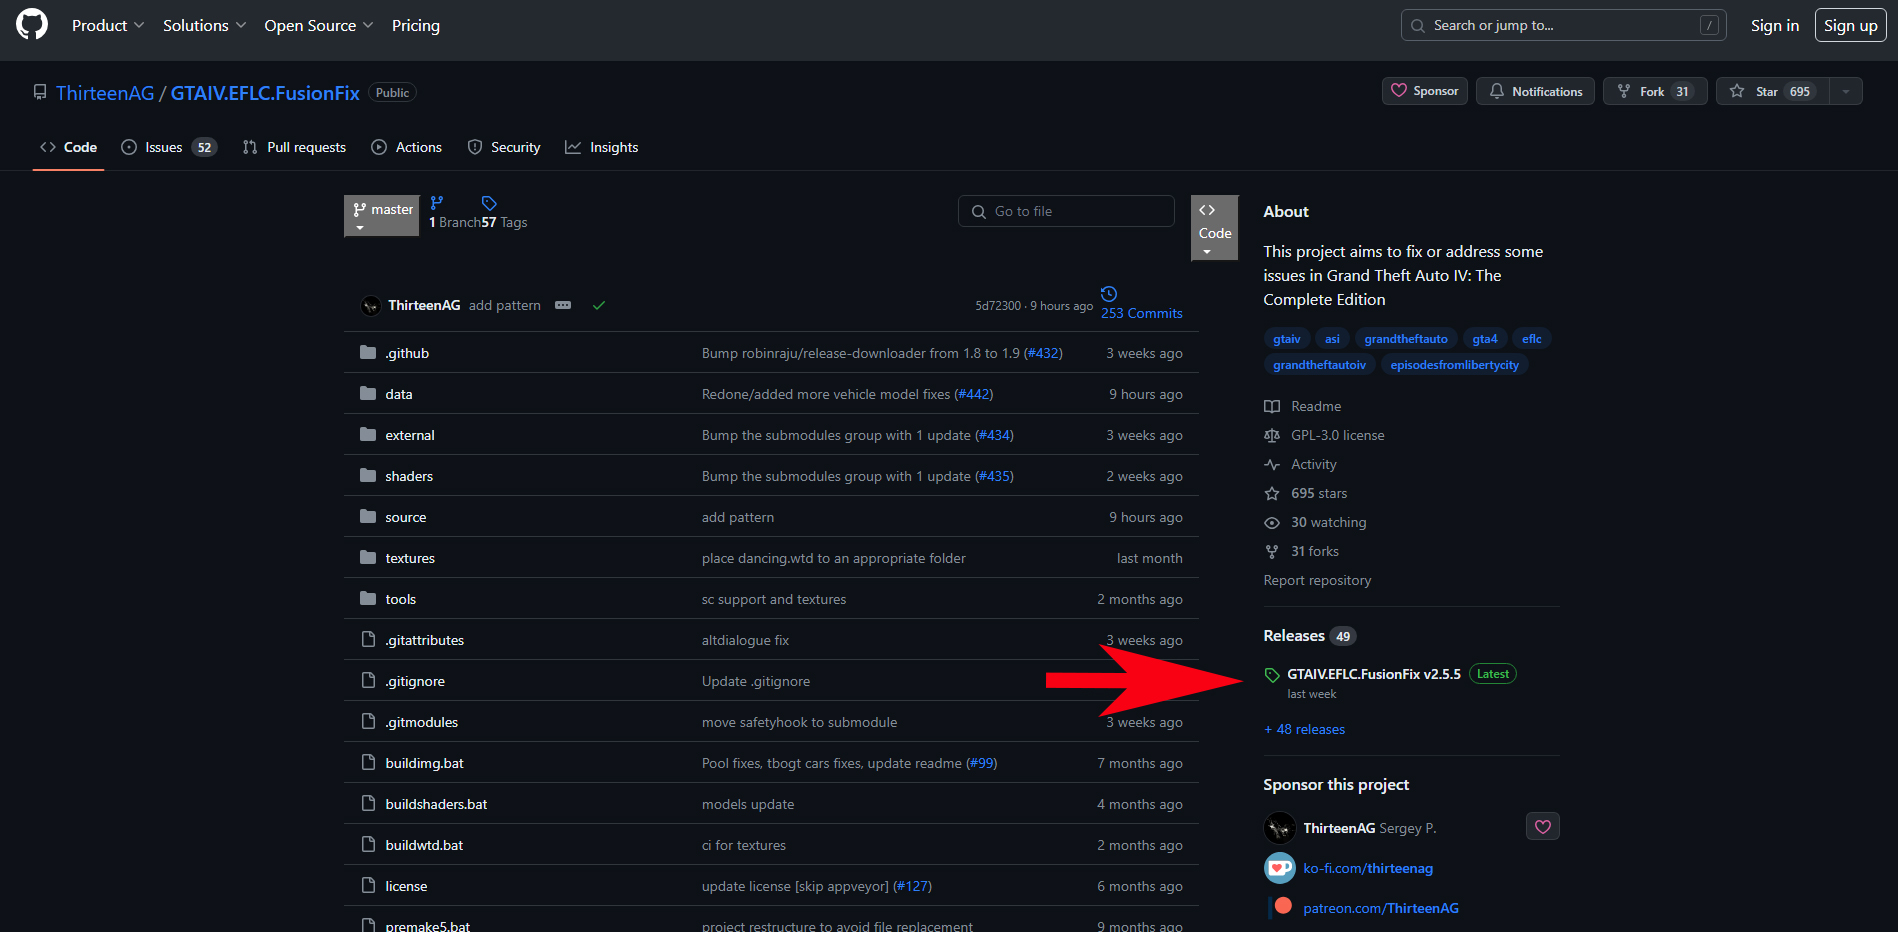This screenshot has width=1898, height=932.
Task: Click the shaders folder icon
Action: [x=368, y=476]
